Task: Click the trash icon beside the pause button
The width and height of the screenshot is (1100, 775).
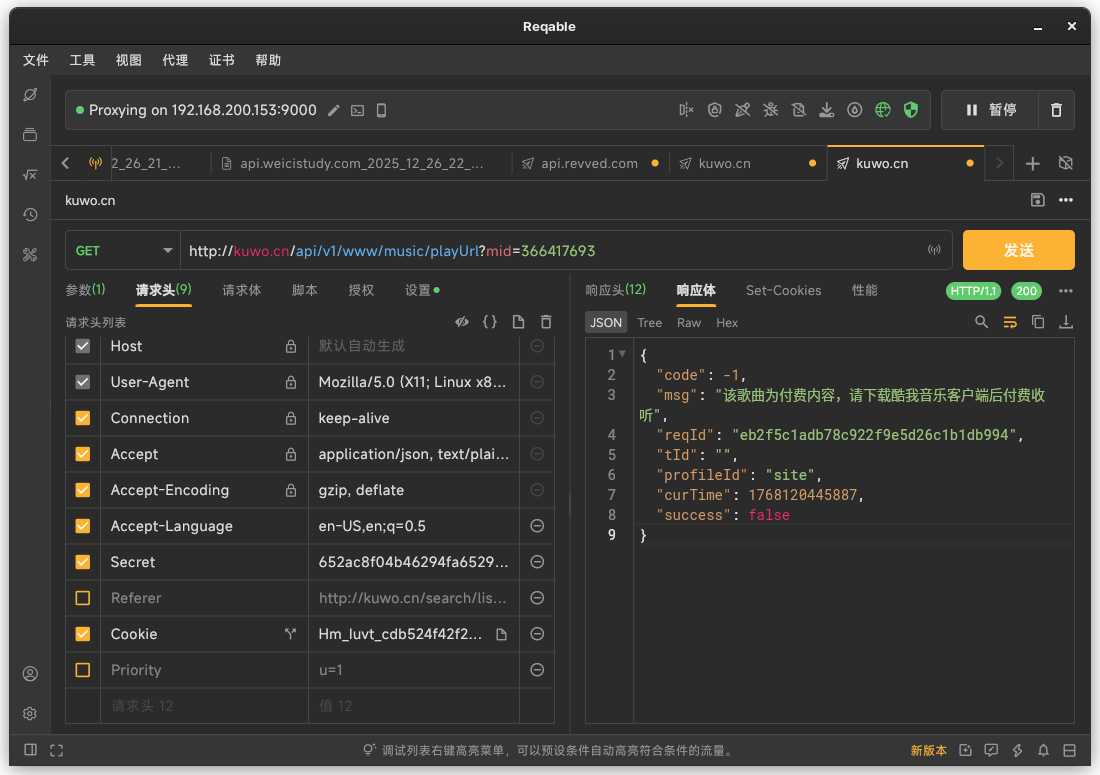Action: 1056,110
